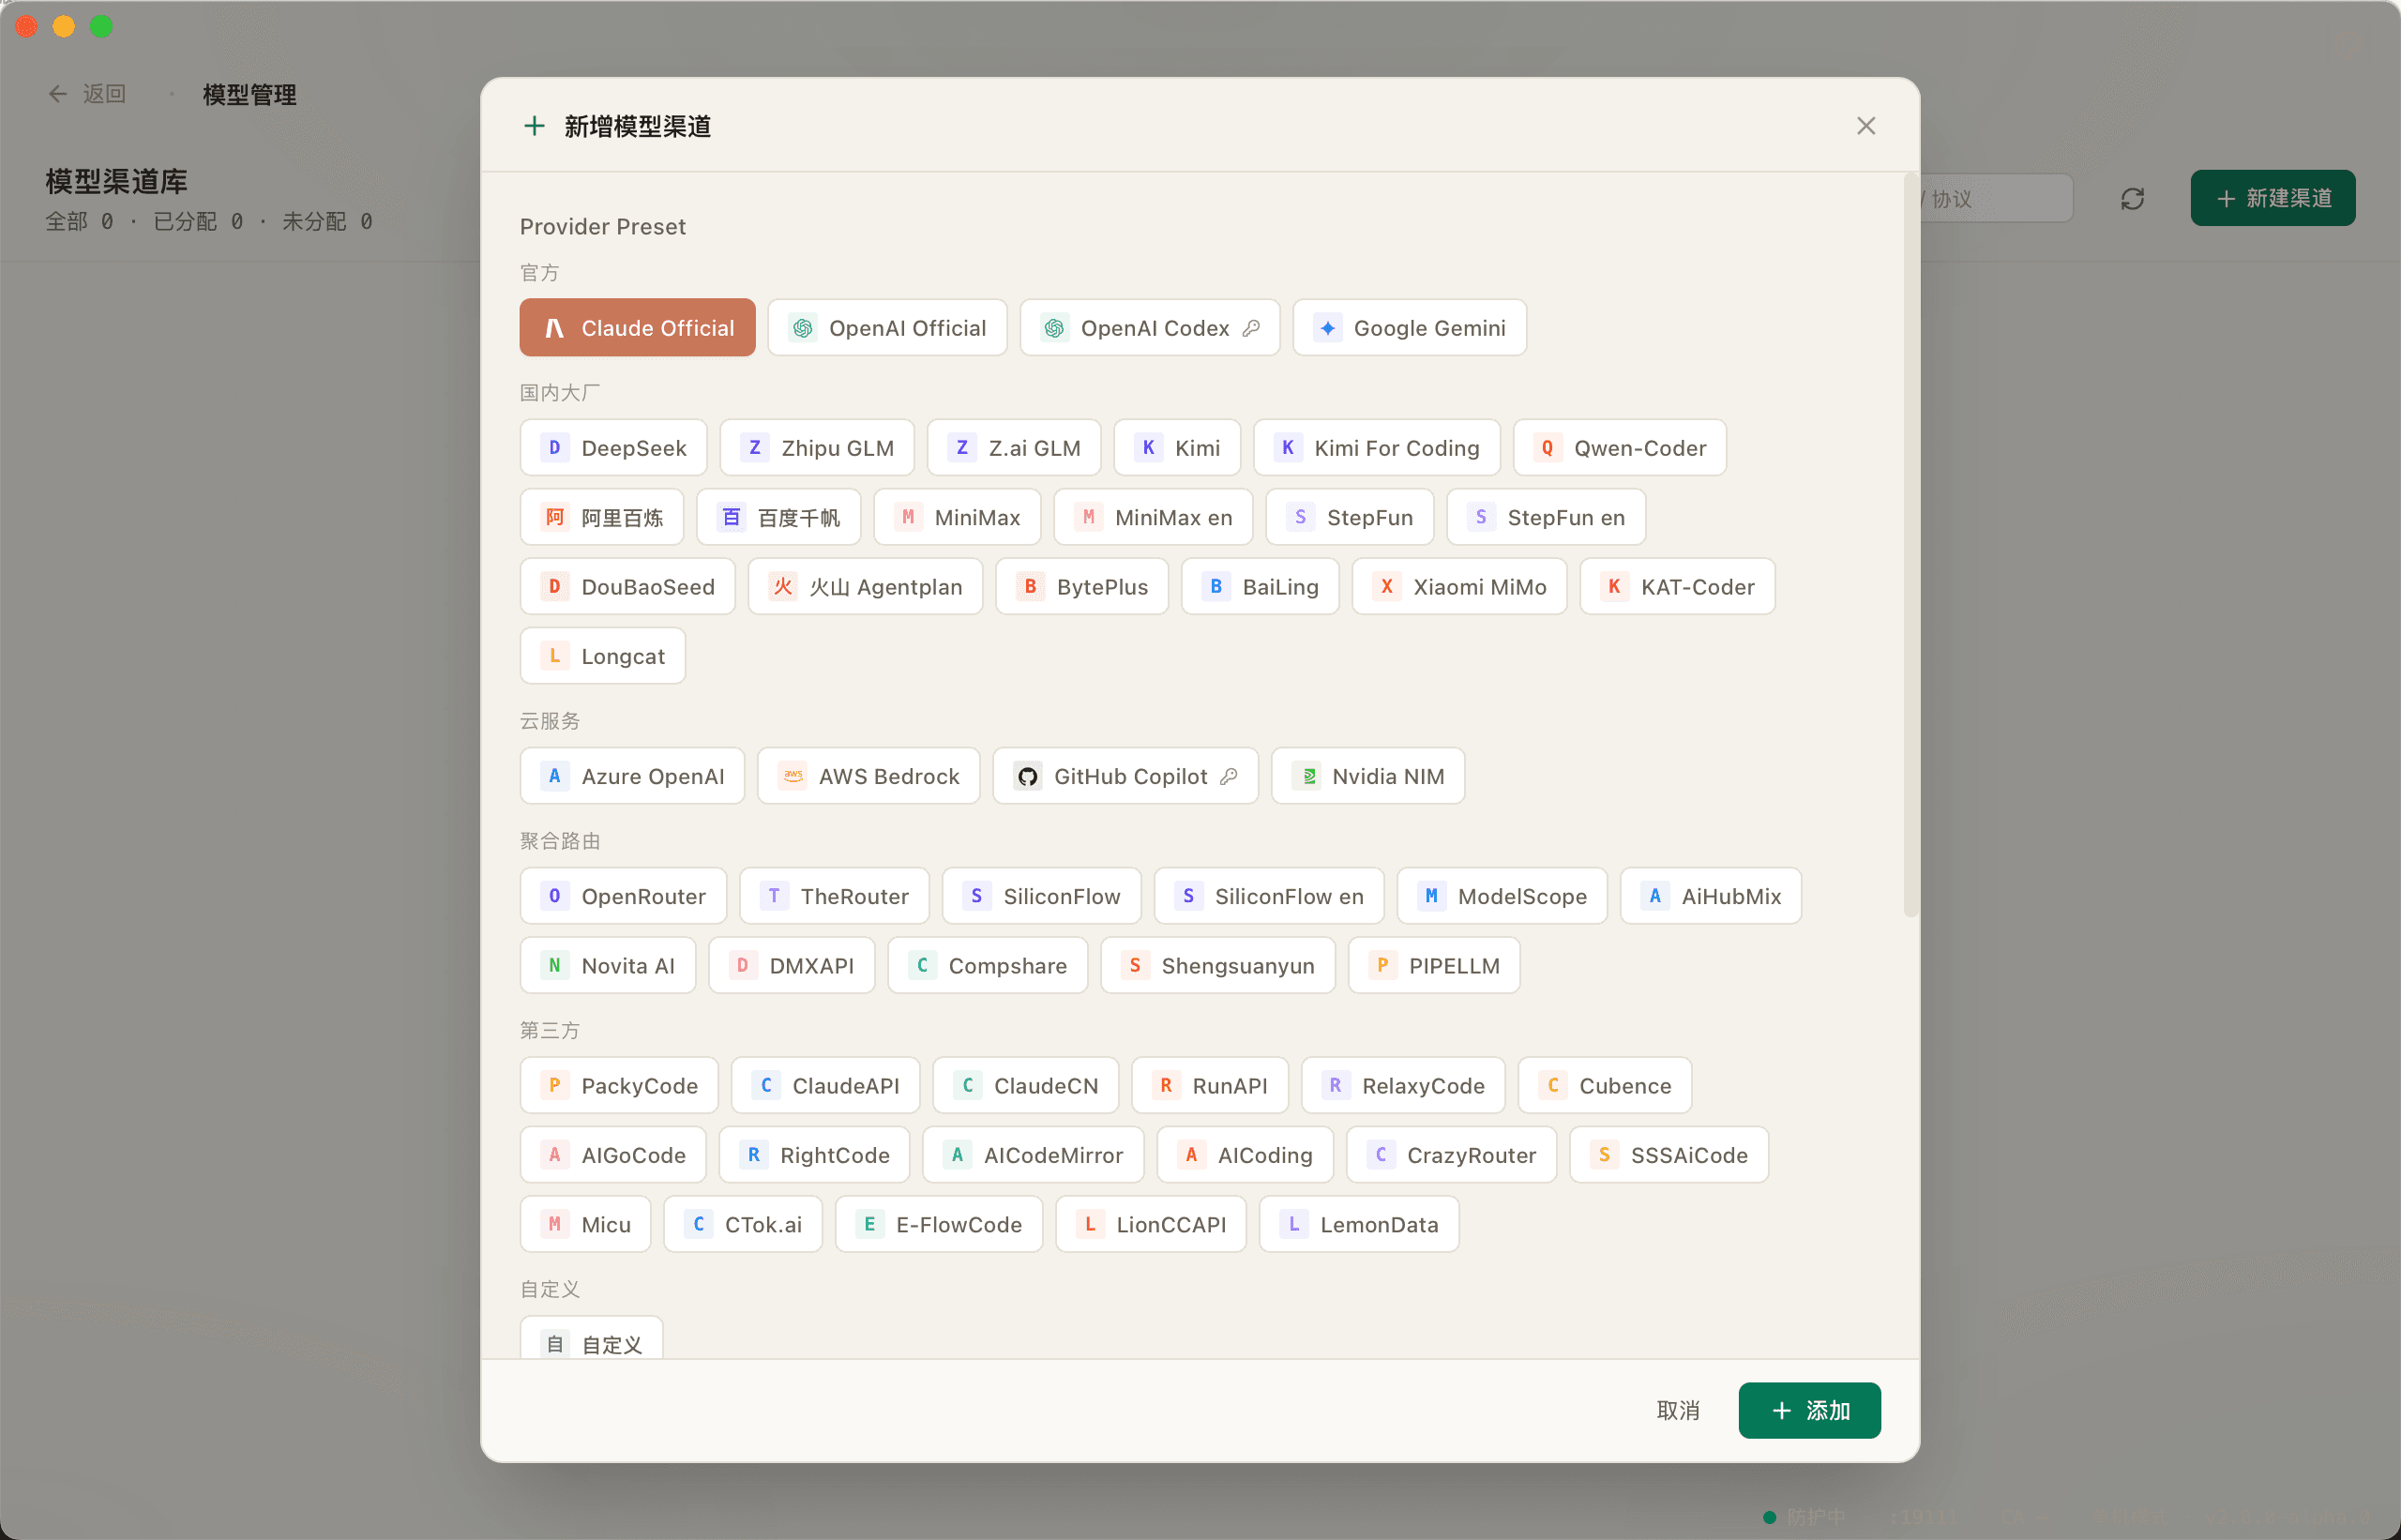
Task: Pick the AICodeMirror provider
Action: pyautogui.click(x=1032, y=1155)
